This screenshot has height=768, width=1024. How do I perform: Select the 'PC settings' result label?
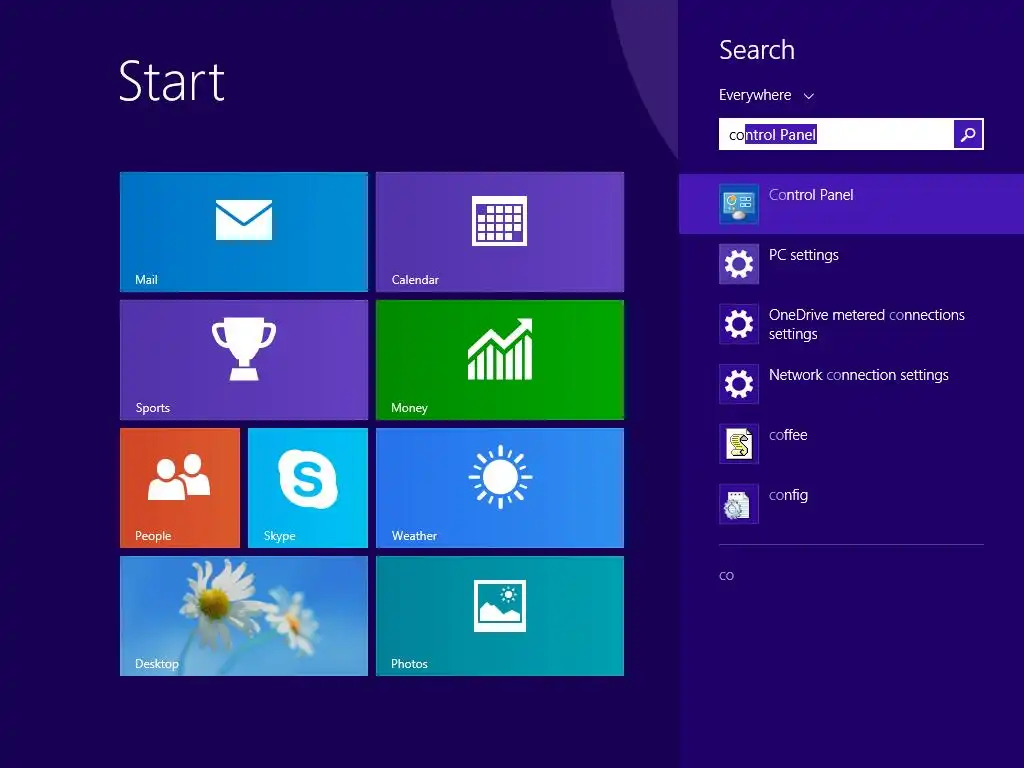pyautogui.click(x=803, y=255)
